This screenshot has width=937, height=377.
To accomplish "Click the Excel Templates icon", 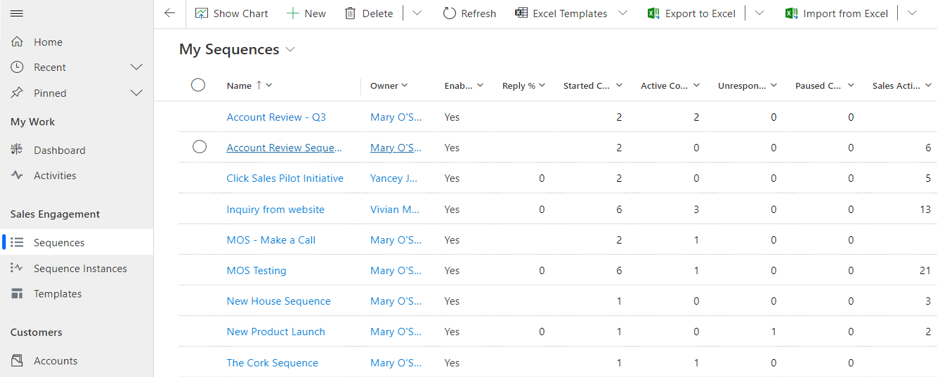I will (521, 13).
